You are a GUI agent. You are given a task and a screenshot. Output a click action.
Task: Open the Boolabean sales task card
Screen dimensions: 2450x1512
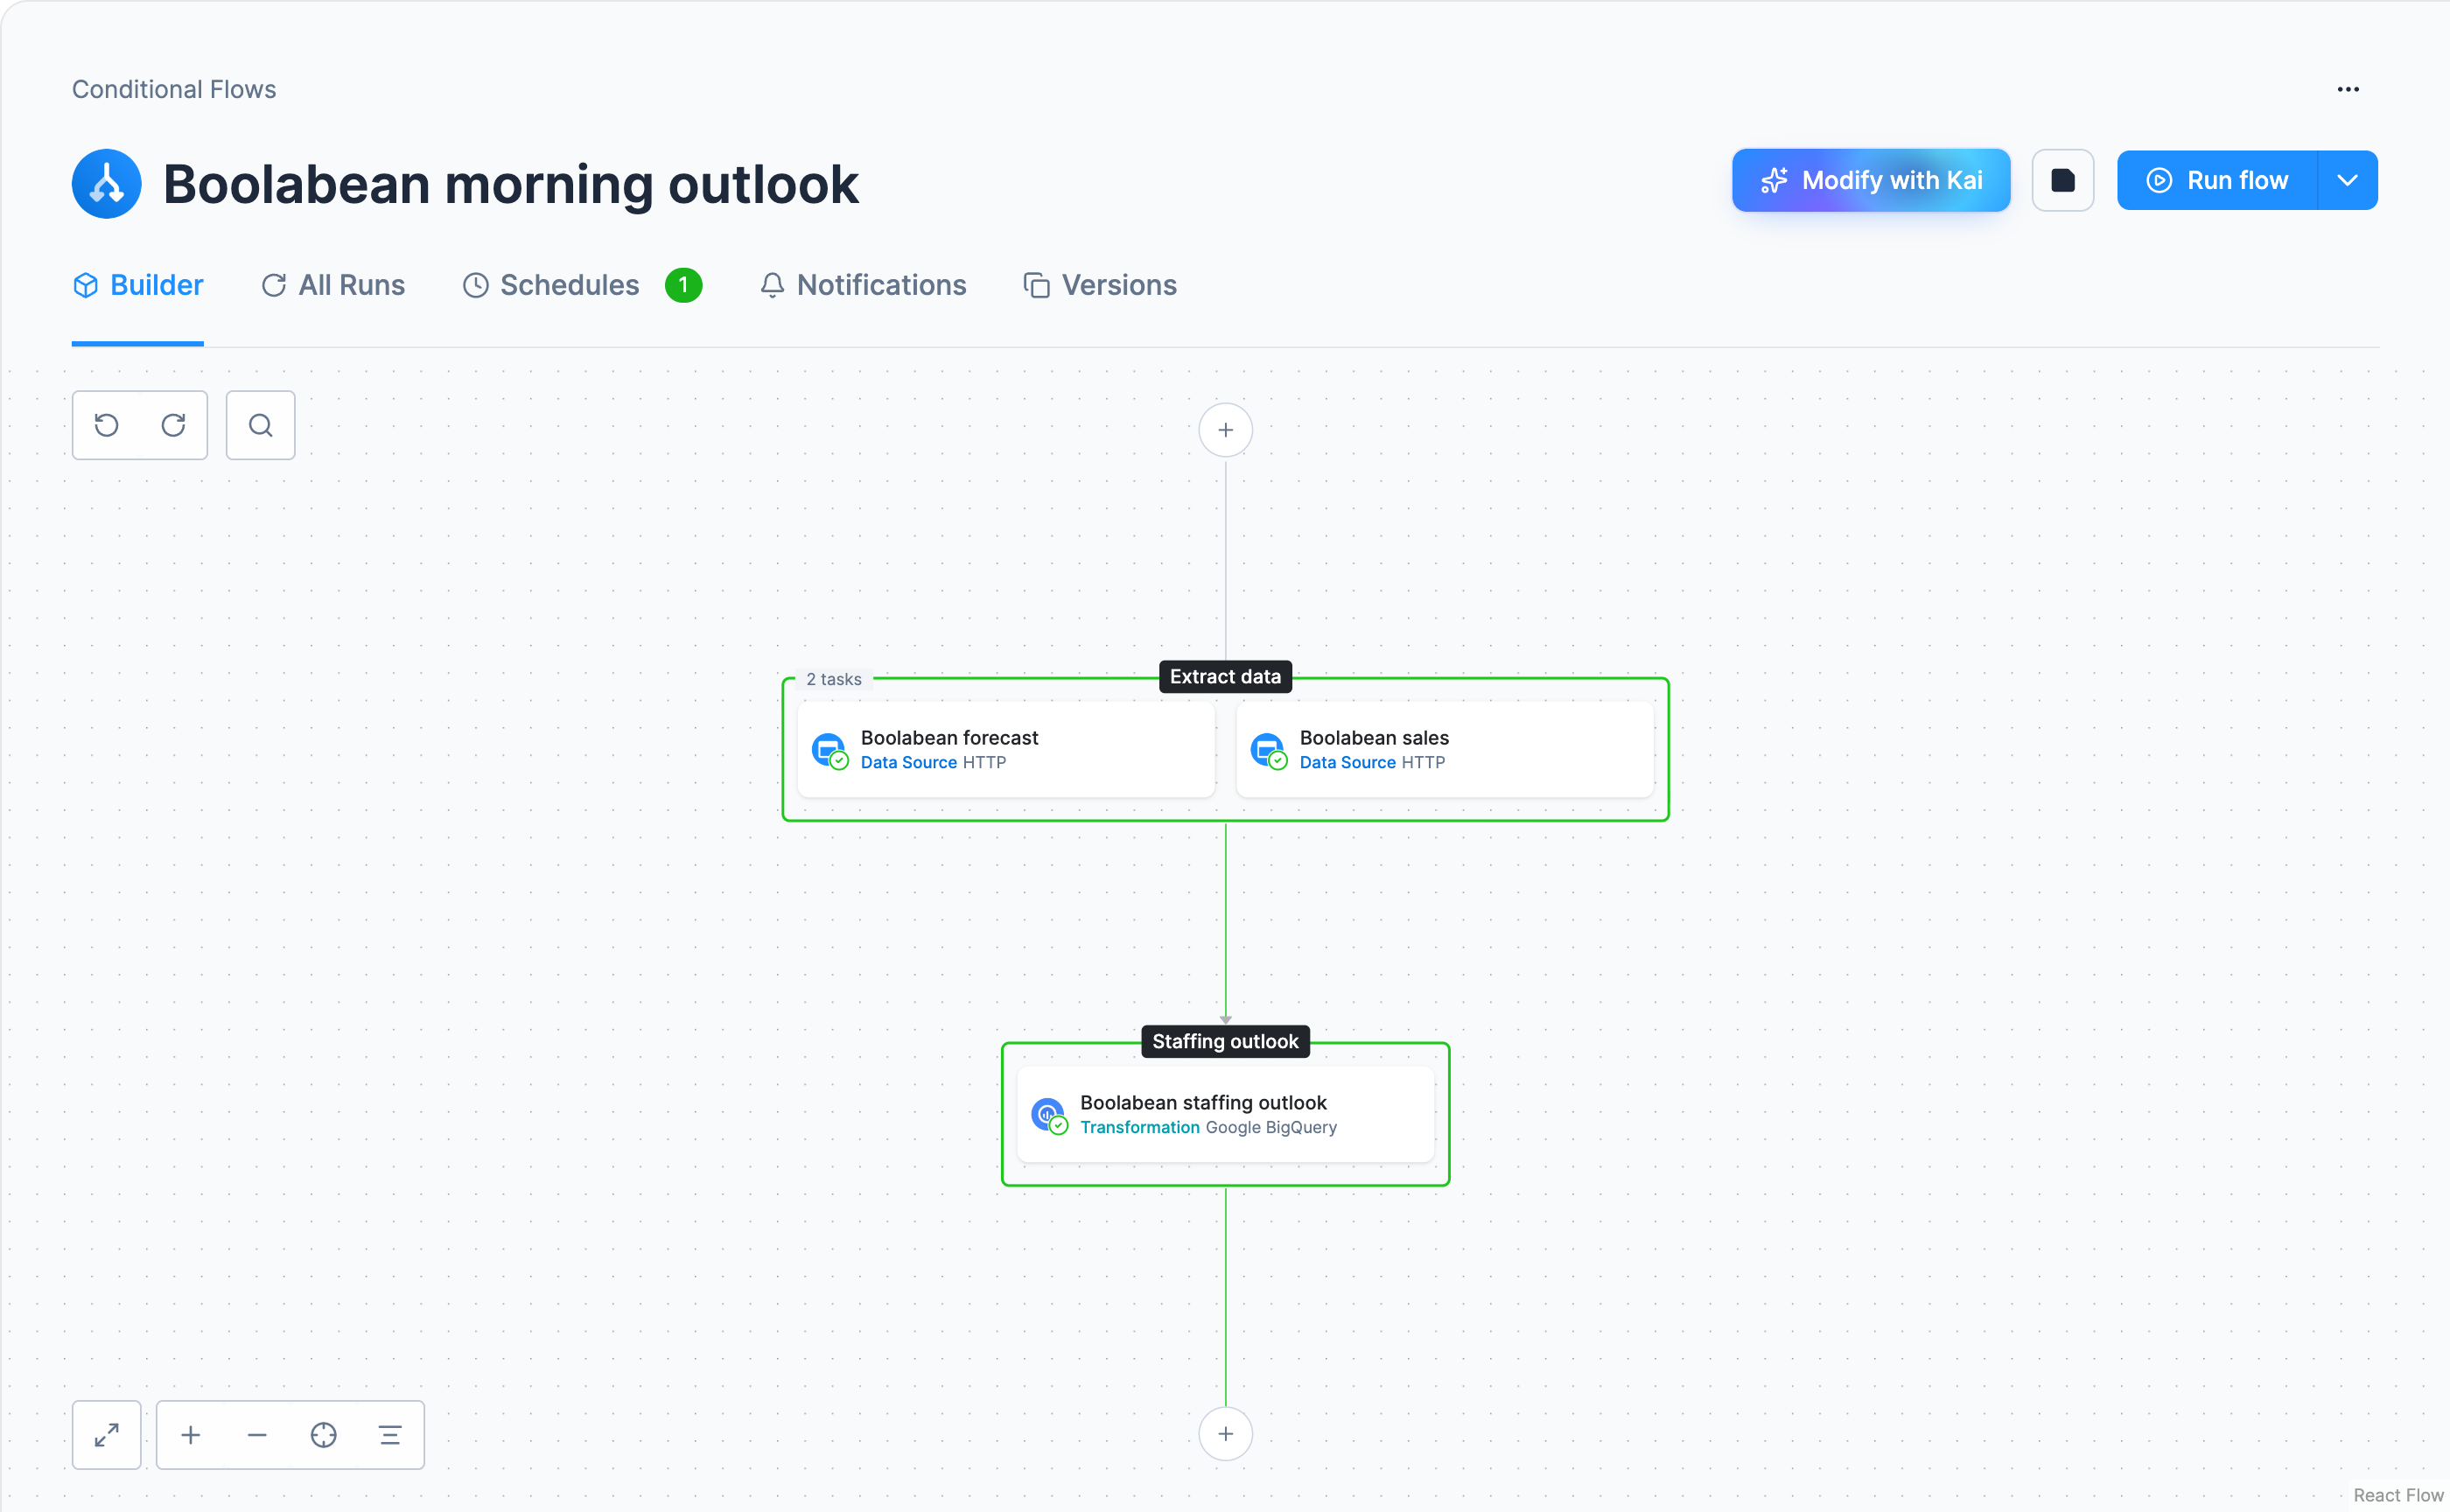pyautogui.click(x=1444, y=749)
